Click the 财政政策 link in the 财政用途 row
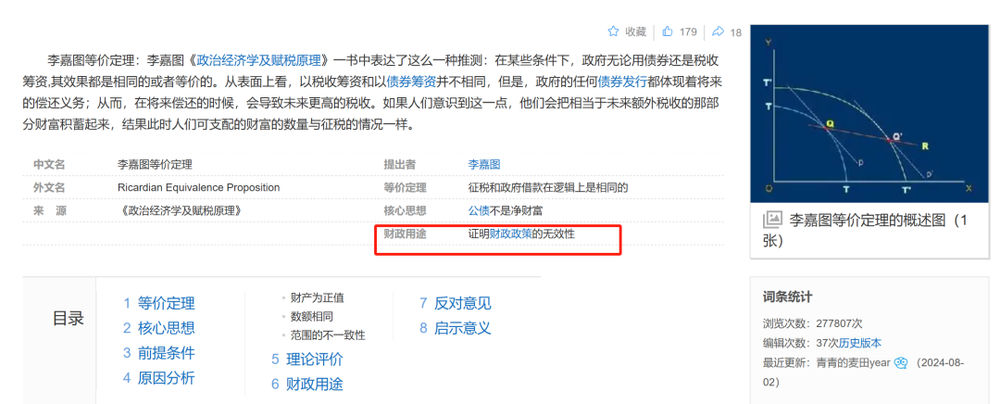This screenshot has width=1000, height=404. [510, 234]
